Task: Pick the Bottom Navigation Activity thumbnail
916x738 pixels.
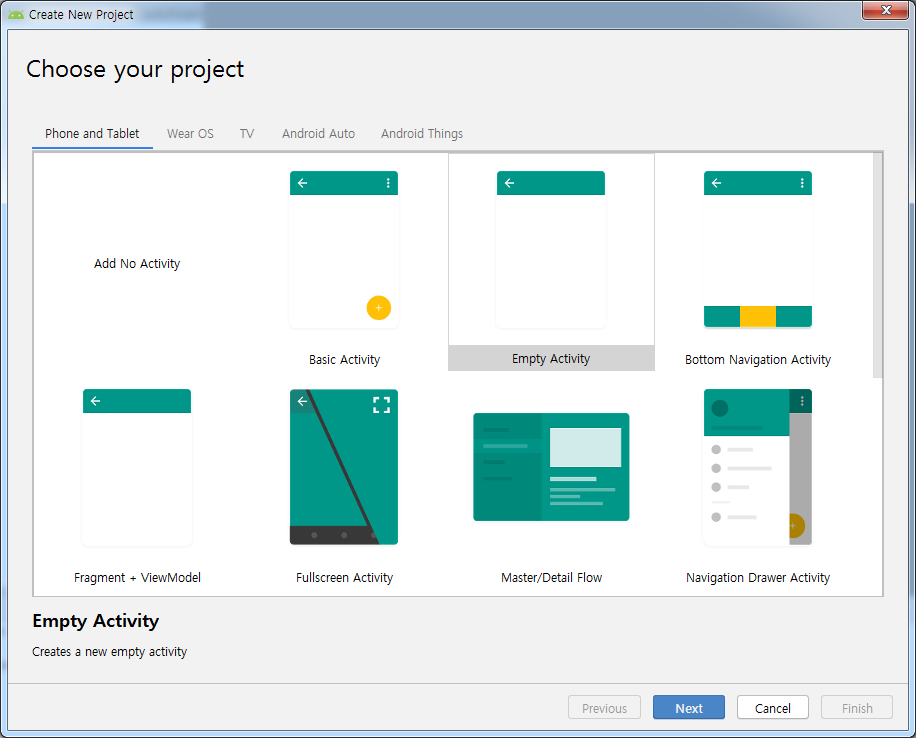Action: [x=758, y=250]
